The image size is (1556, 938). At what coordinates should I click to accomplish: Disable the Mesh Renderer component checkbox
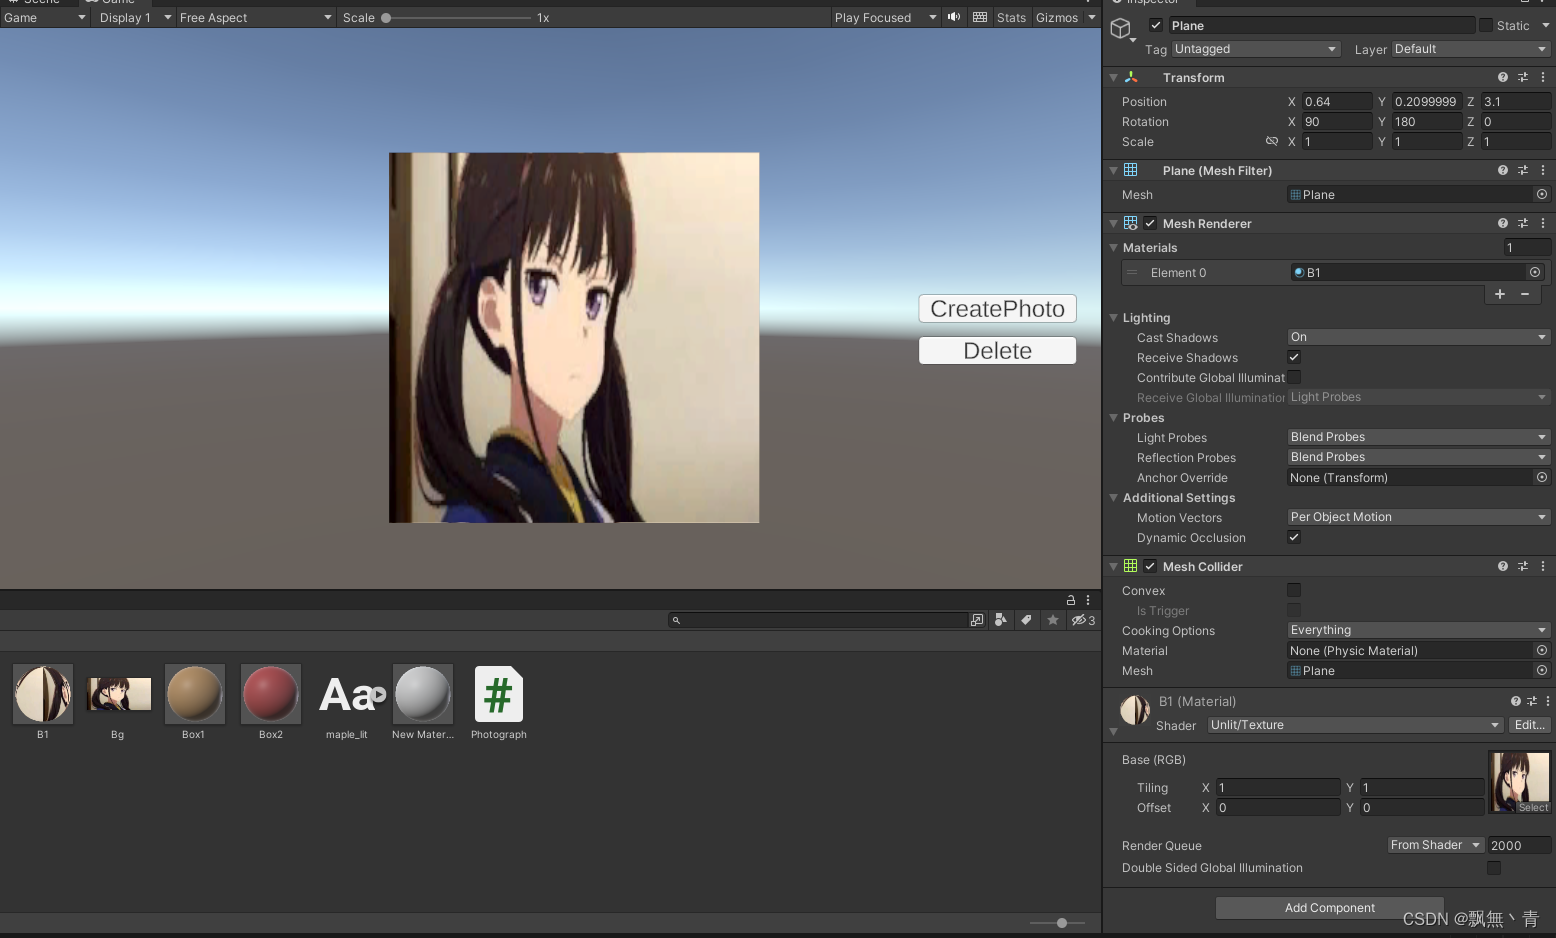tap(1150, 223)
